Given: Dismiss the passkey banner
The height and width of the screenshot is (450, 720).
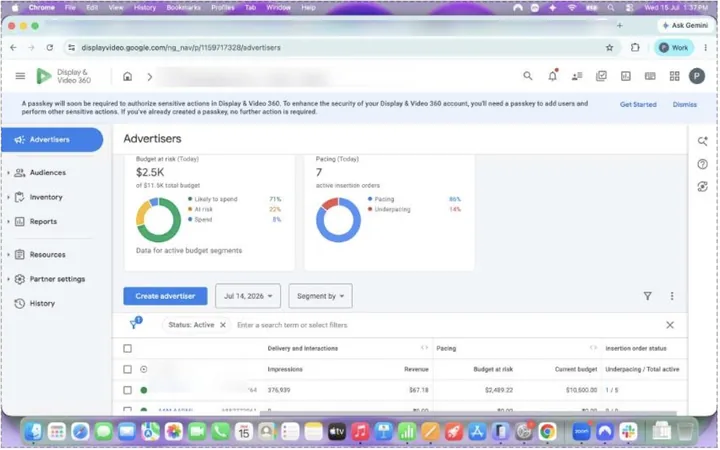Looking at the screenshot, I should pyautogui.click(x=685, y=104).
